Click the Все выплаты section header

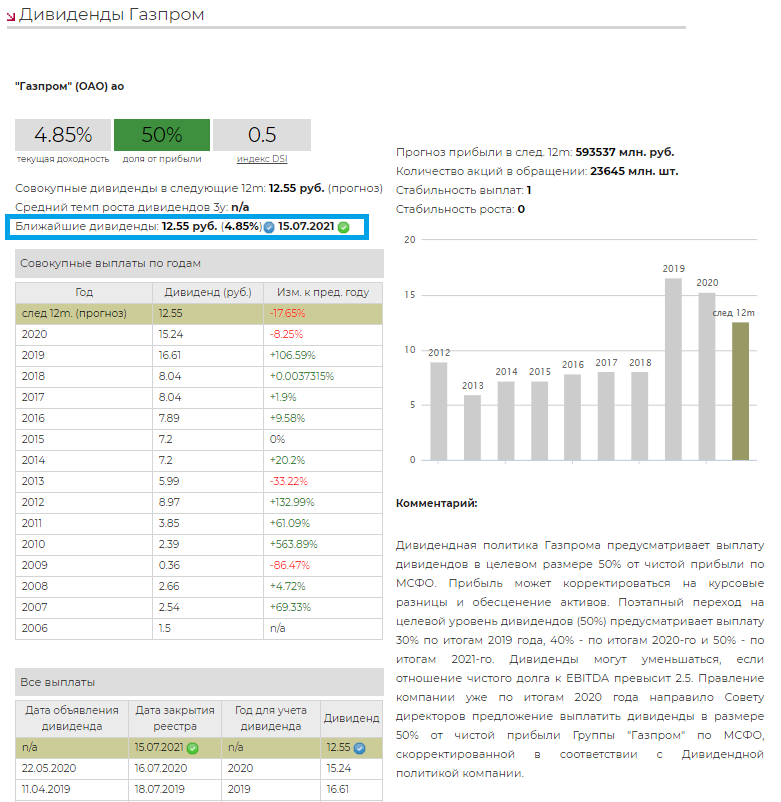pos(199,682)
